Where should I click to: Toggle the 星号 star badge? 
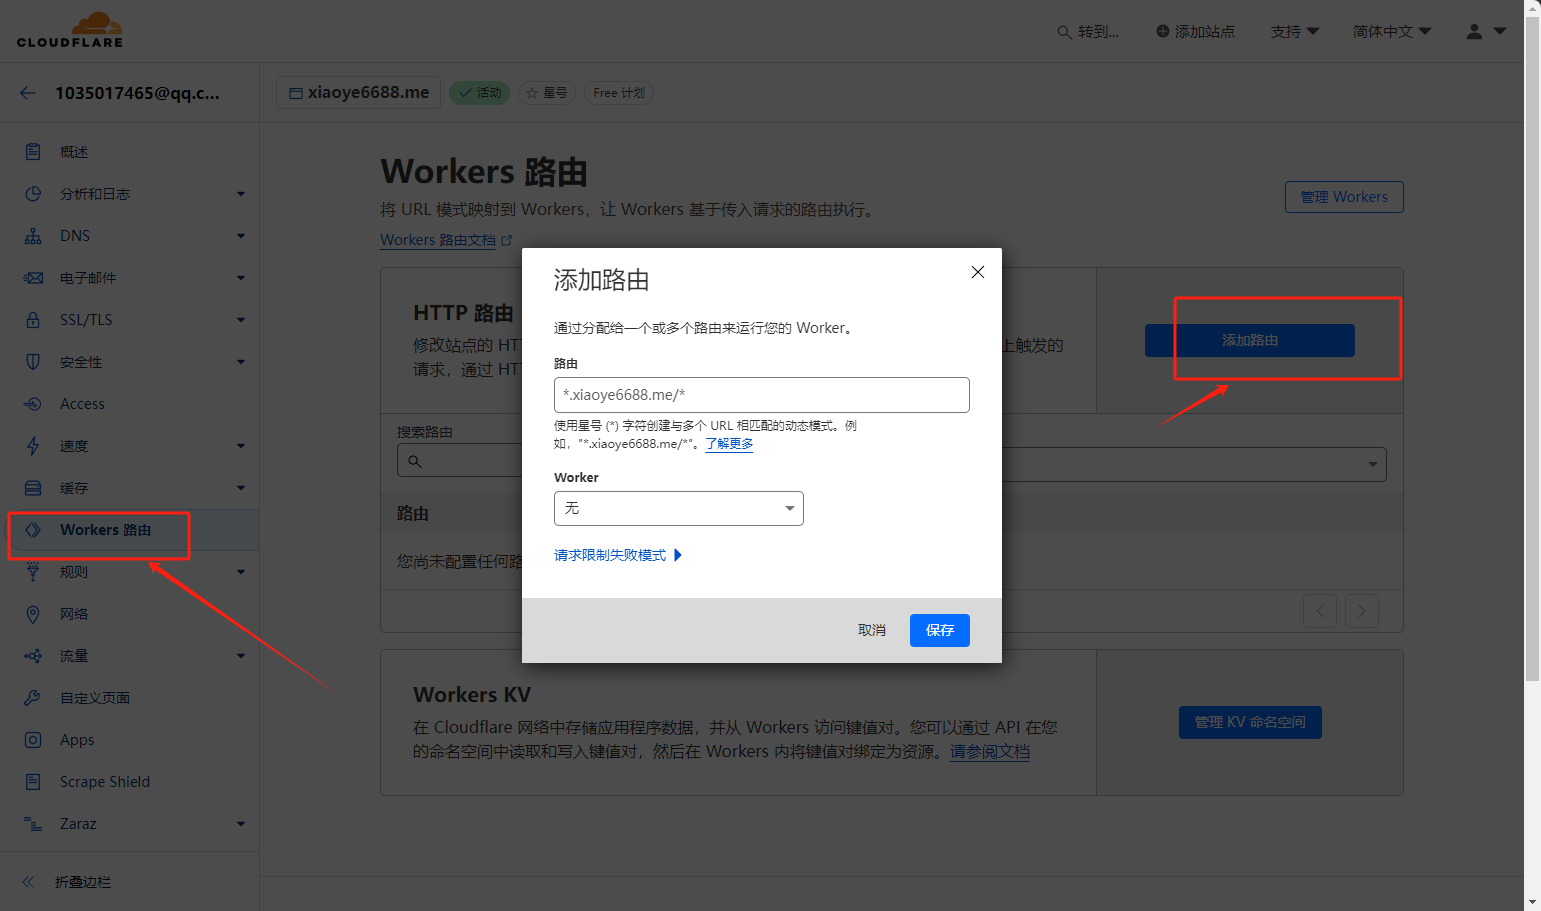pos(547,93)
